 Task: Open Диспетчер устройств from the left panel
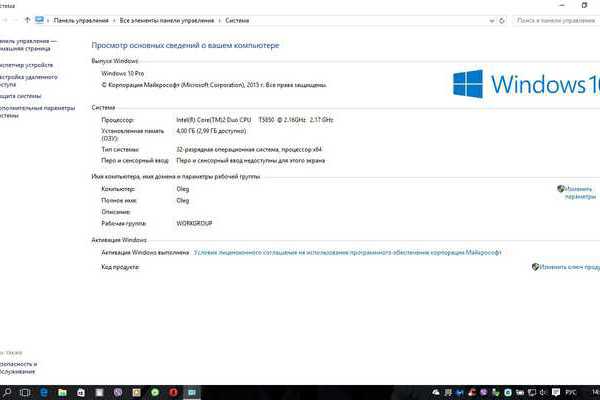(26, 65)
